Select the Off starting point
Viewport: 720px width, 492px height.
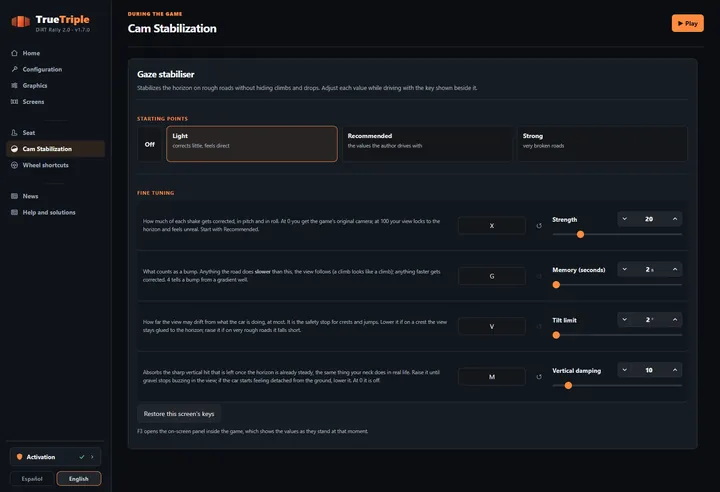coord(150,144)
